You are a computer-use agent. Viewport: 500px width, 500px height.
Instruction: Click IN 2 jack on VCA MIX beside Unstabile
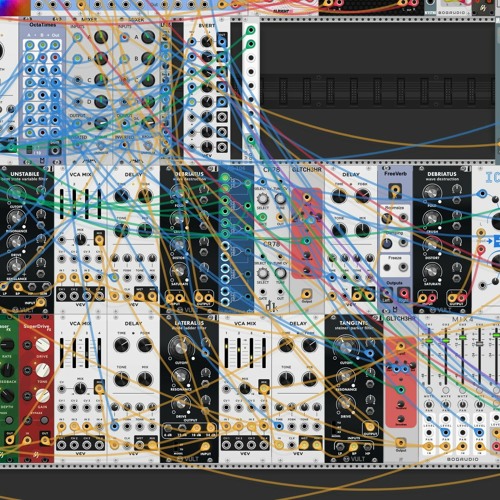74,277
